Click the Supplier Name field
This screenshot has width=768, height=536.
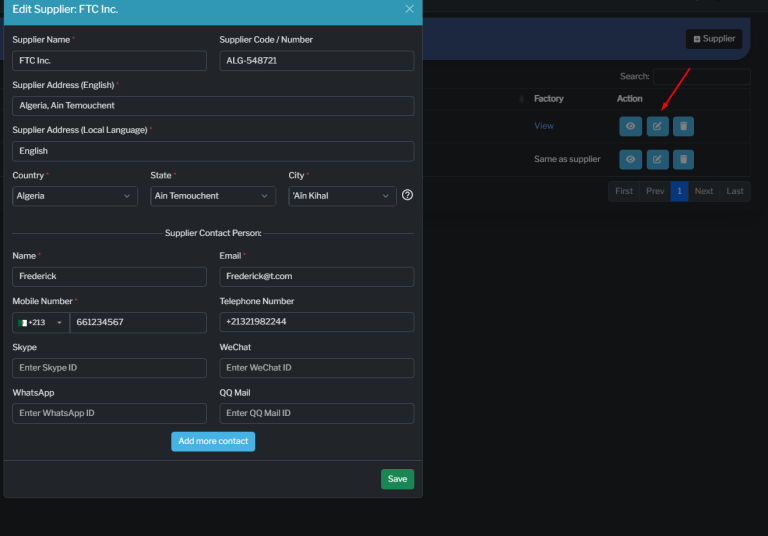point(109,61)
